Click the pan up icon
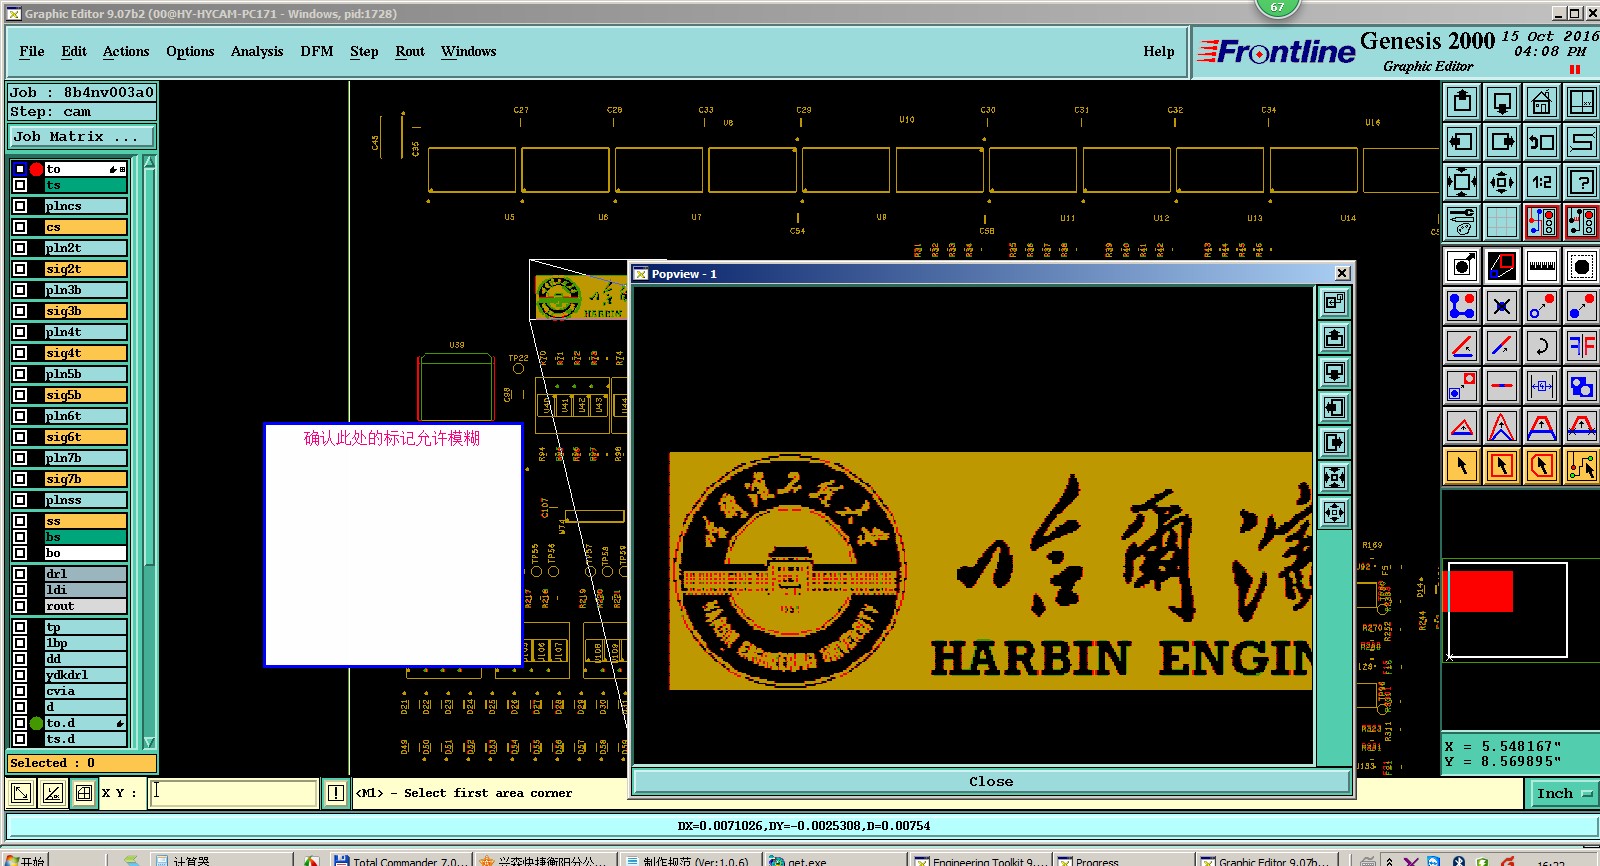Image resolution: width=1600 pixels, height=866 pixels. pyautogui.click(x=1462, y=102)
